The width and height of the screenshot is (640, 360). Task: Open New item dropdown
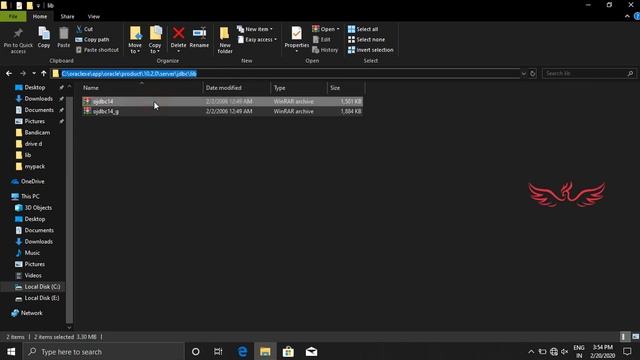point(255,29)
